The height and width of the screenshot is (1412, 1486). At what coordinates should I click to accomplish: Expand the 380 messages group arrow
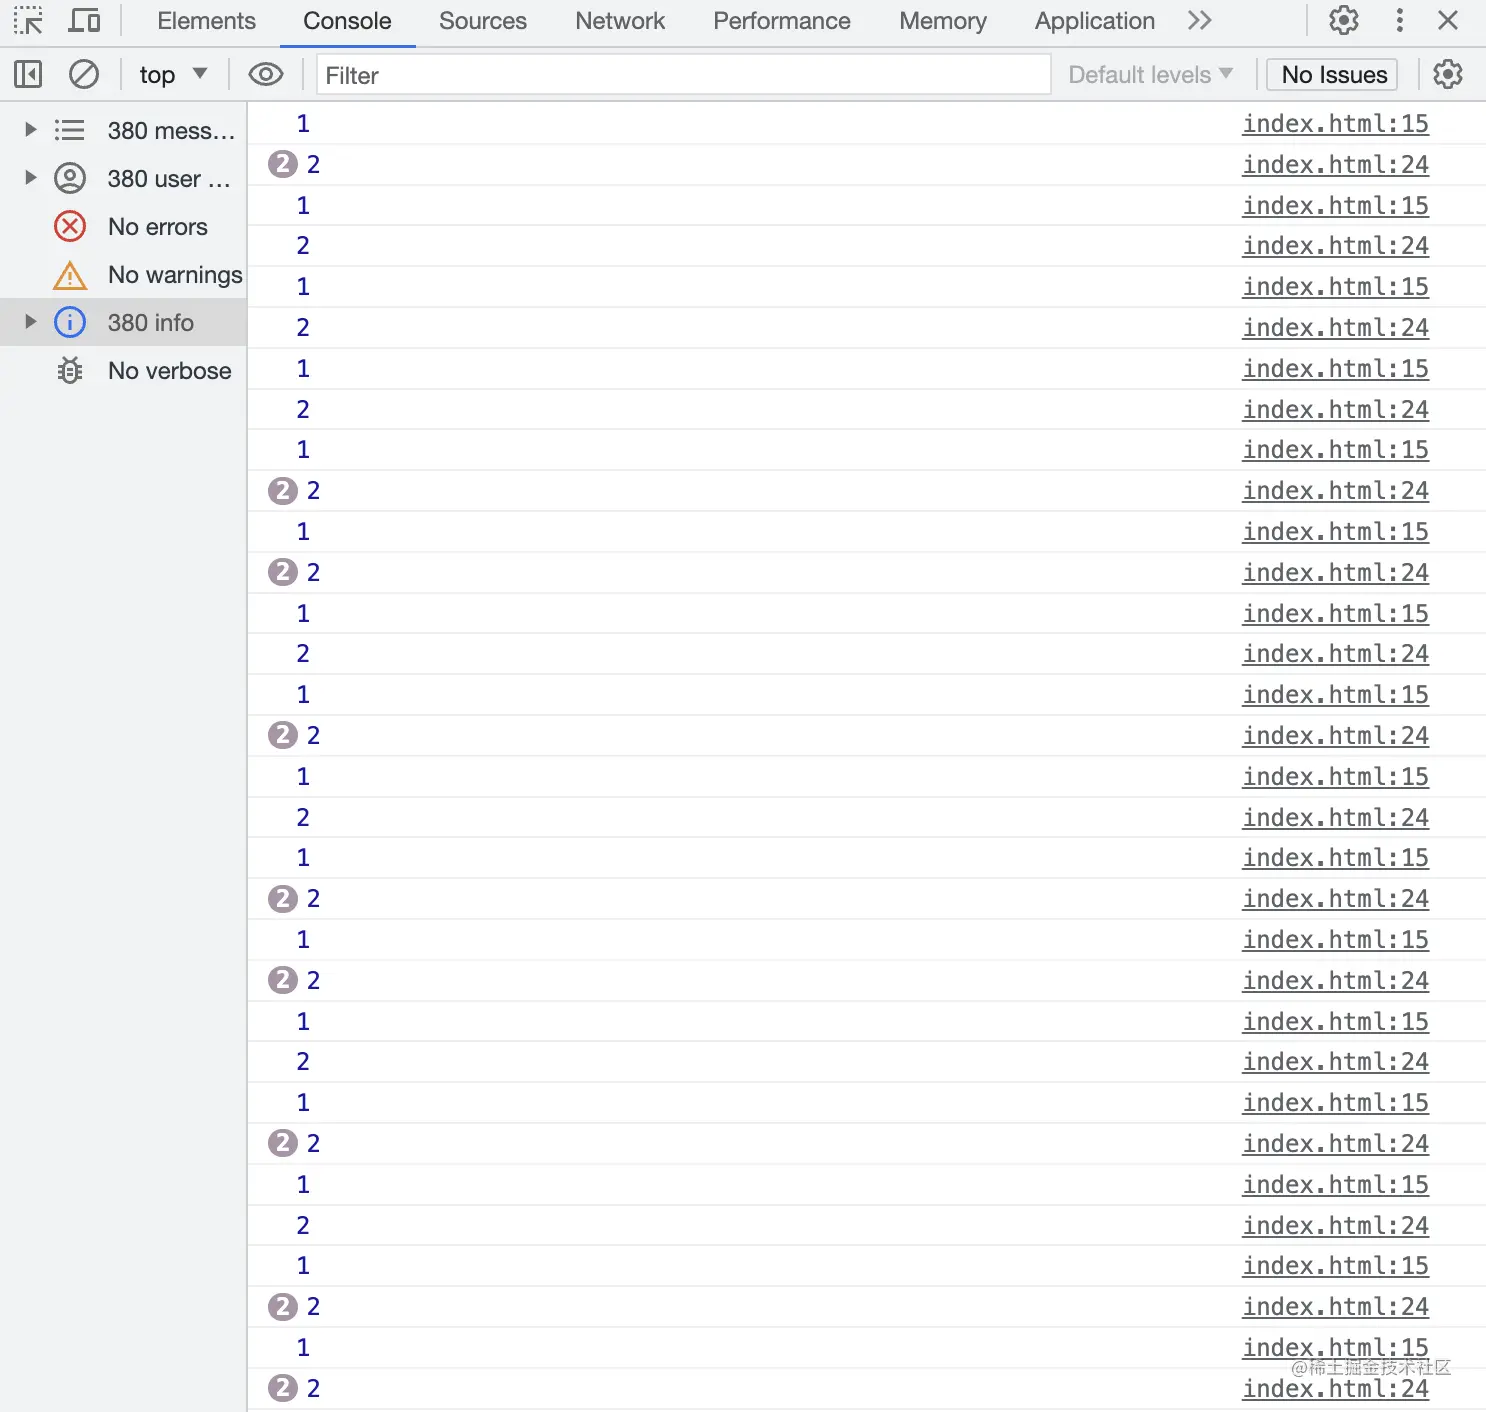pos(30,129)
